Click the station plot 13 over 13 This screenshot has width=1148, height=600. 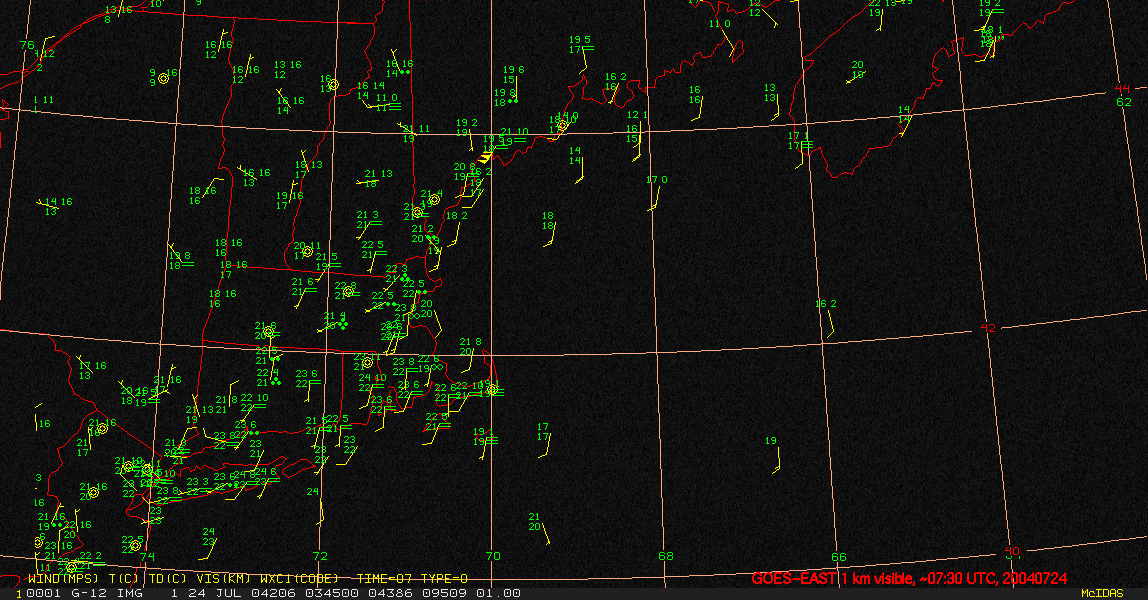(x=770, y=93)
